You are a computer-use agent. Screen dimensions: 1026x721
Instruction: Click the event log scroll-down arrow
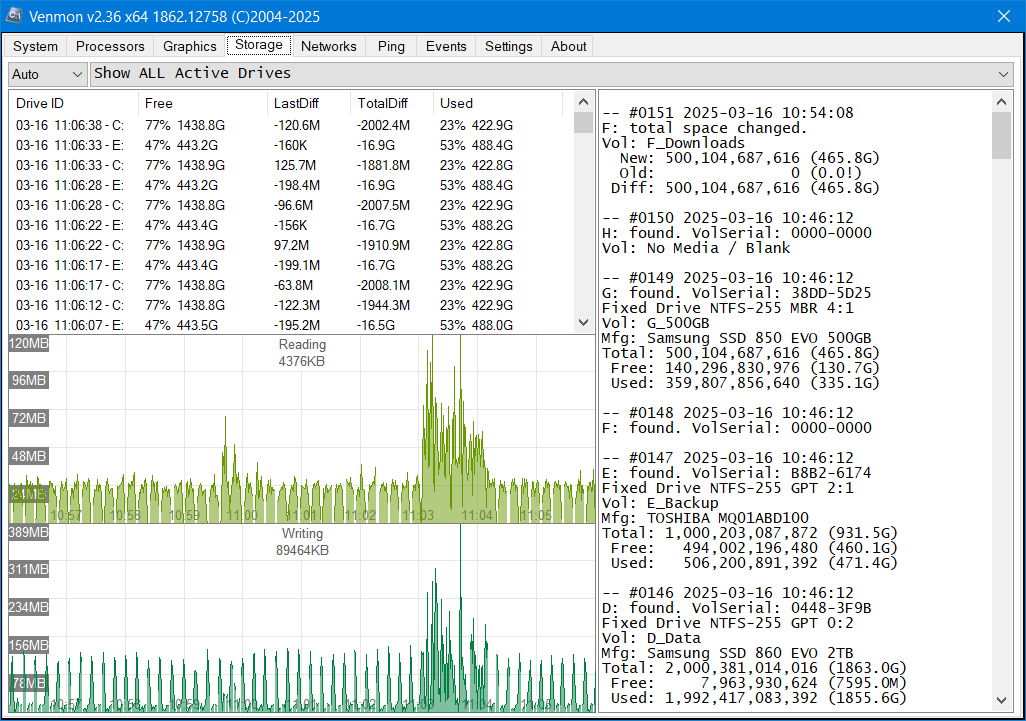click(x=1001, y=700)
